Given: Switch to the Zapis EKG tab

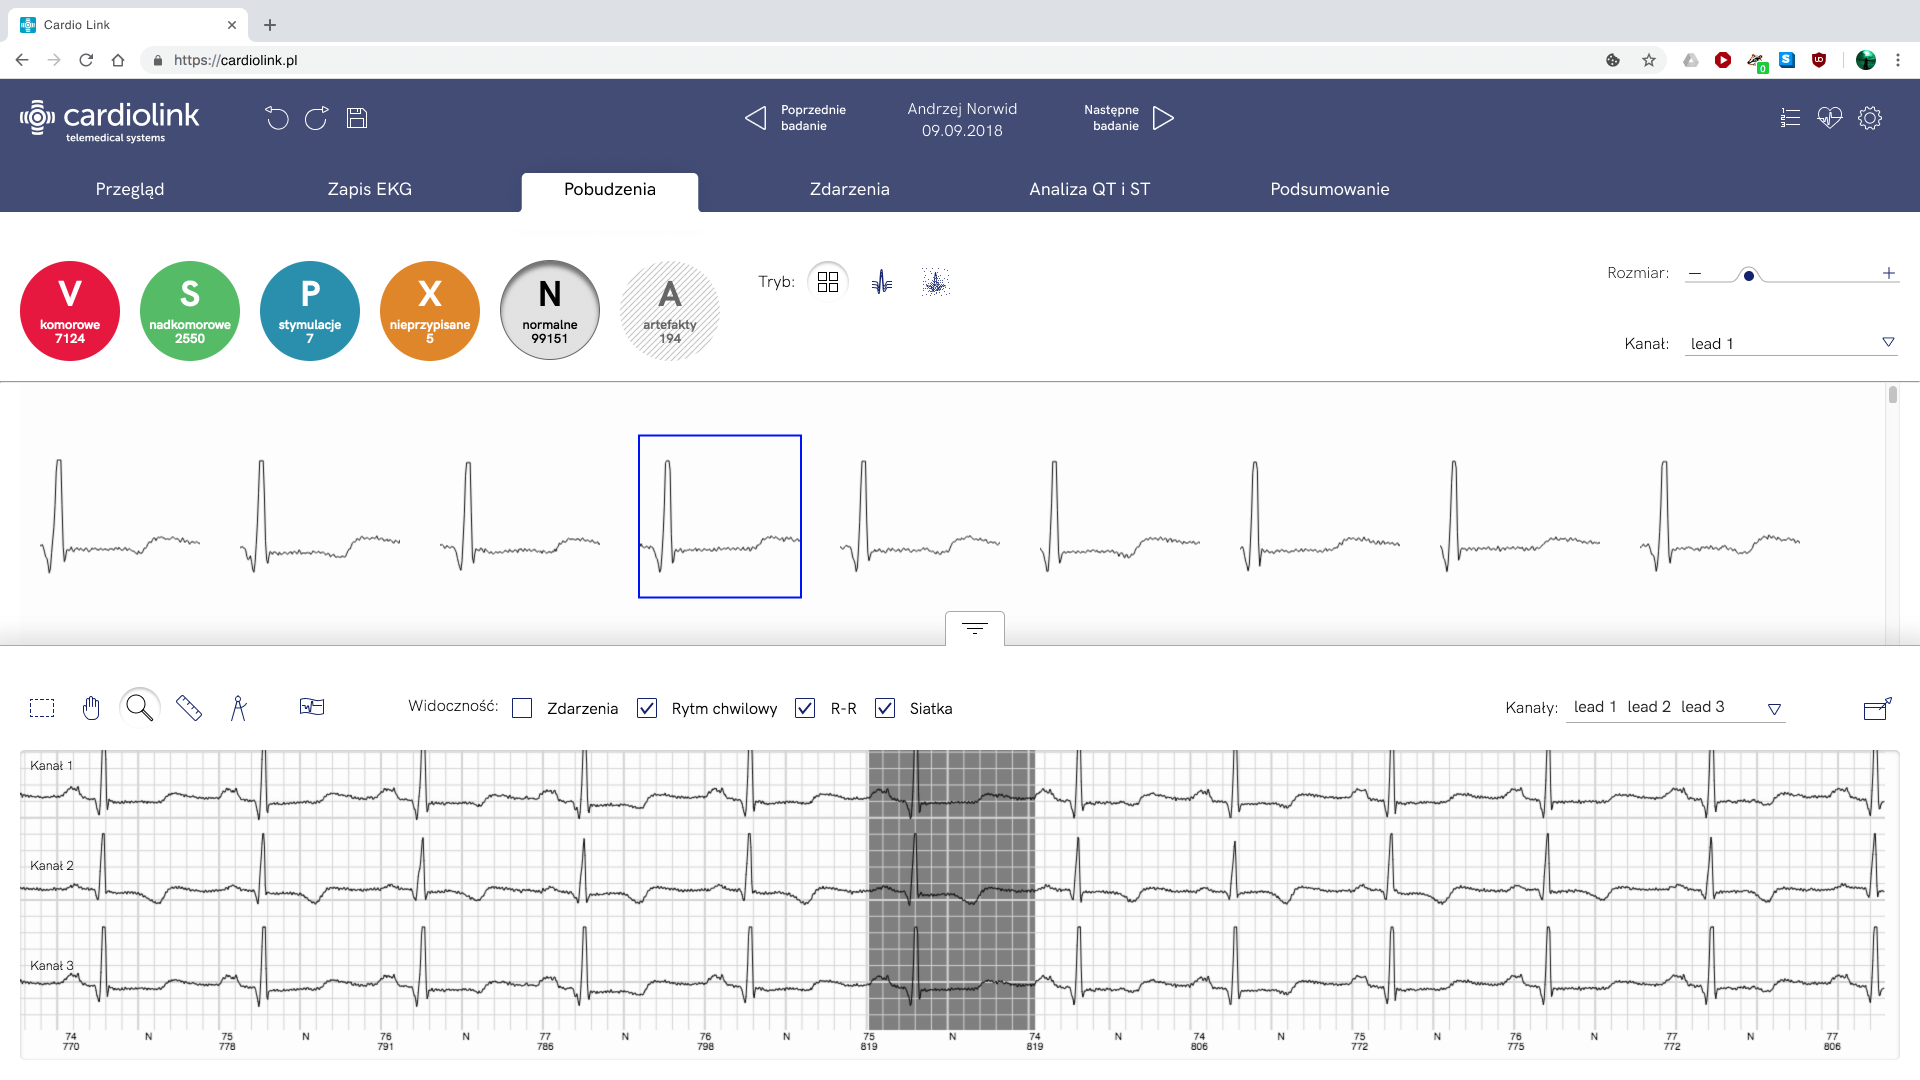Looking at the screenshot, I should click(x=369, y=189).
